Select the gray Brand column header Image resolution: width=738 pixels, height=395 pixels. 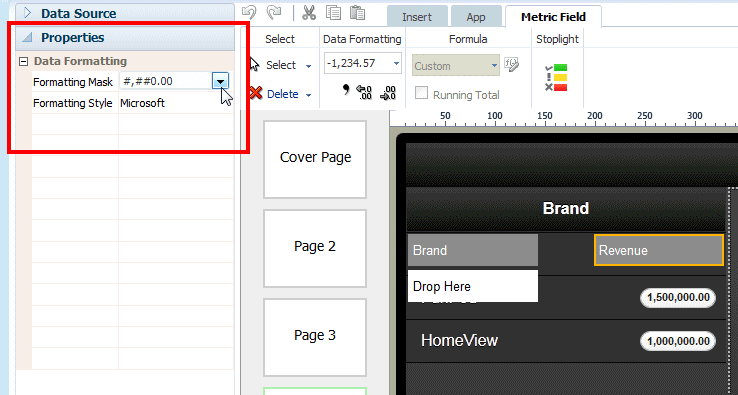[x=473, y=250]
